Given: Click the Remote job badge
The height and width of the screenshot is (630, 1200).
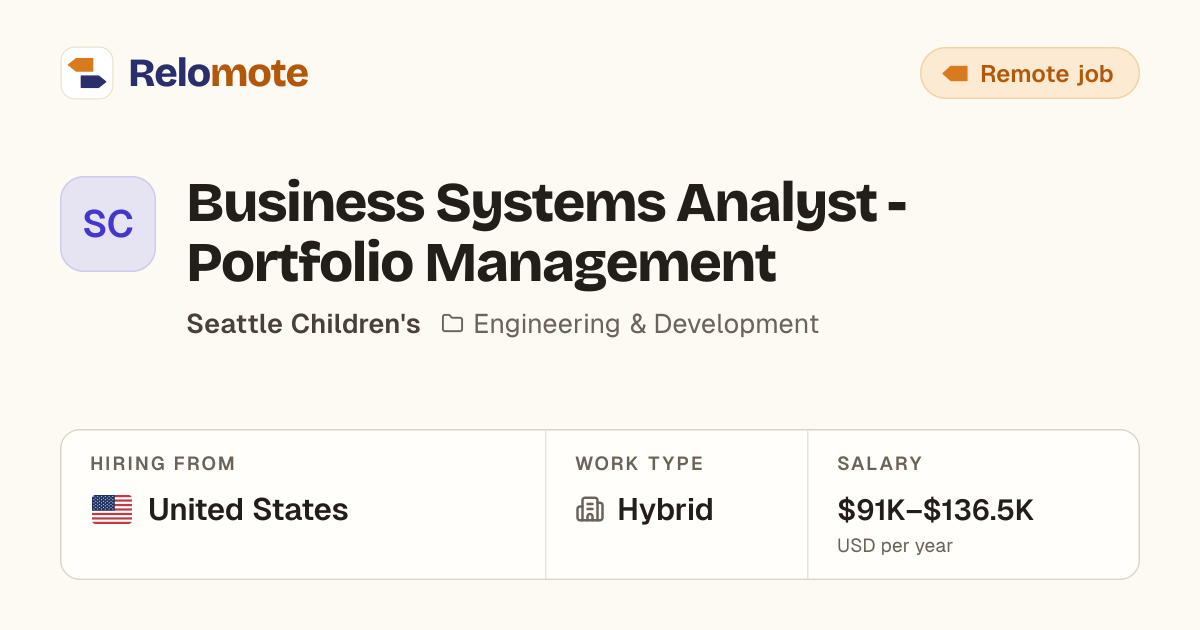Looking at the screenshot, I should [x=1029, y=73].
